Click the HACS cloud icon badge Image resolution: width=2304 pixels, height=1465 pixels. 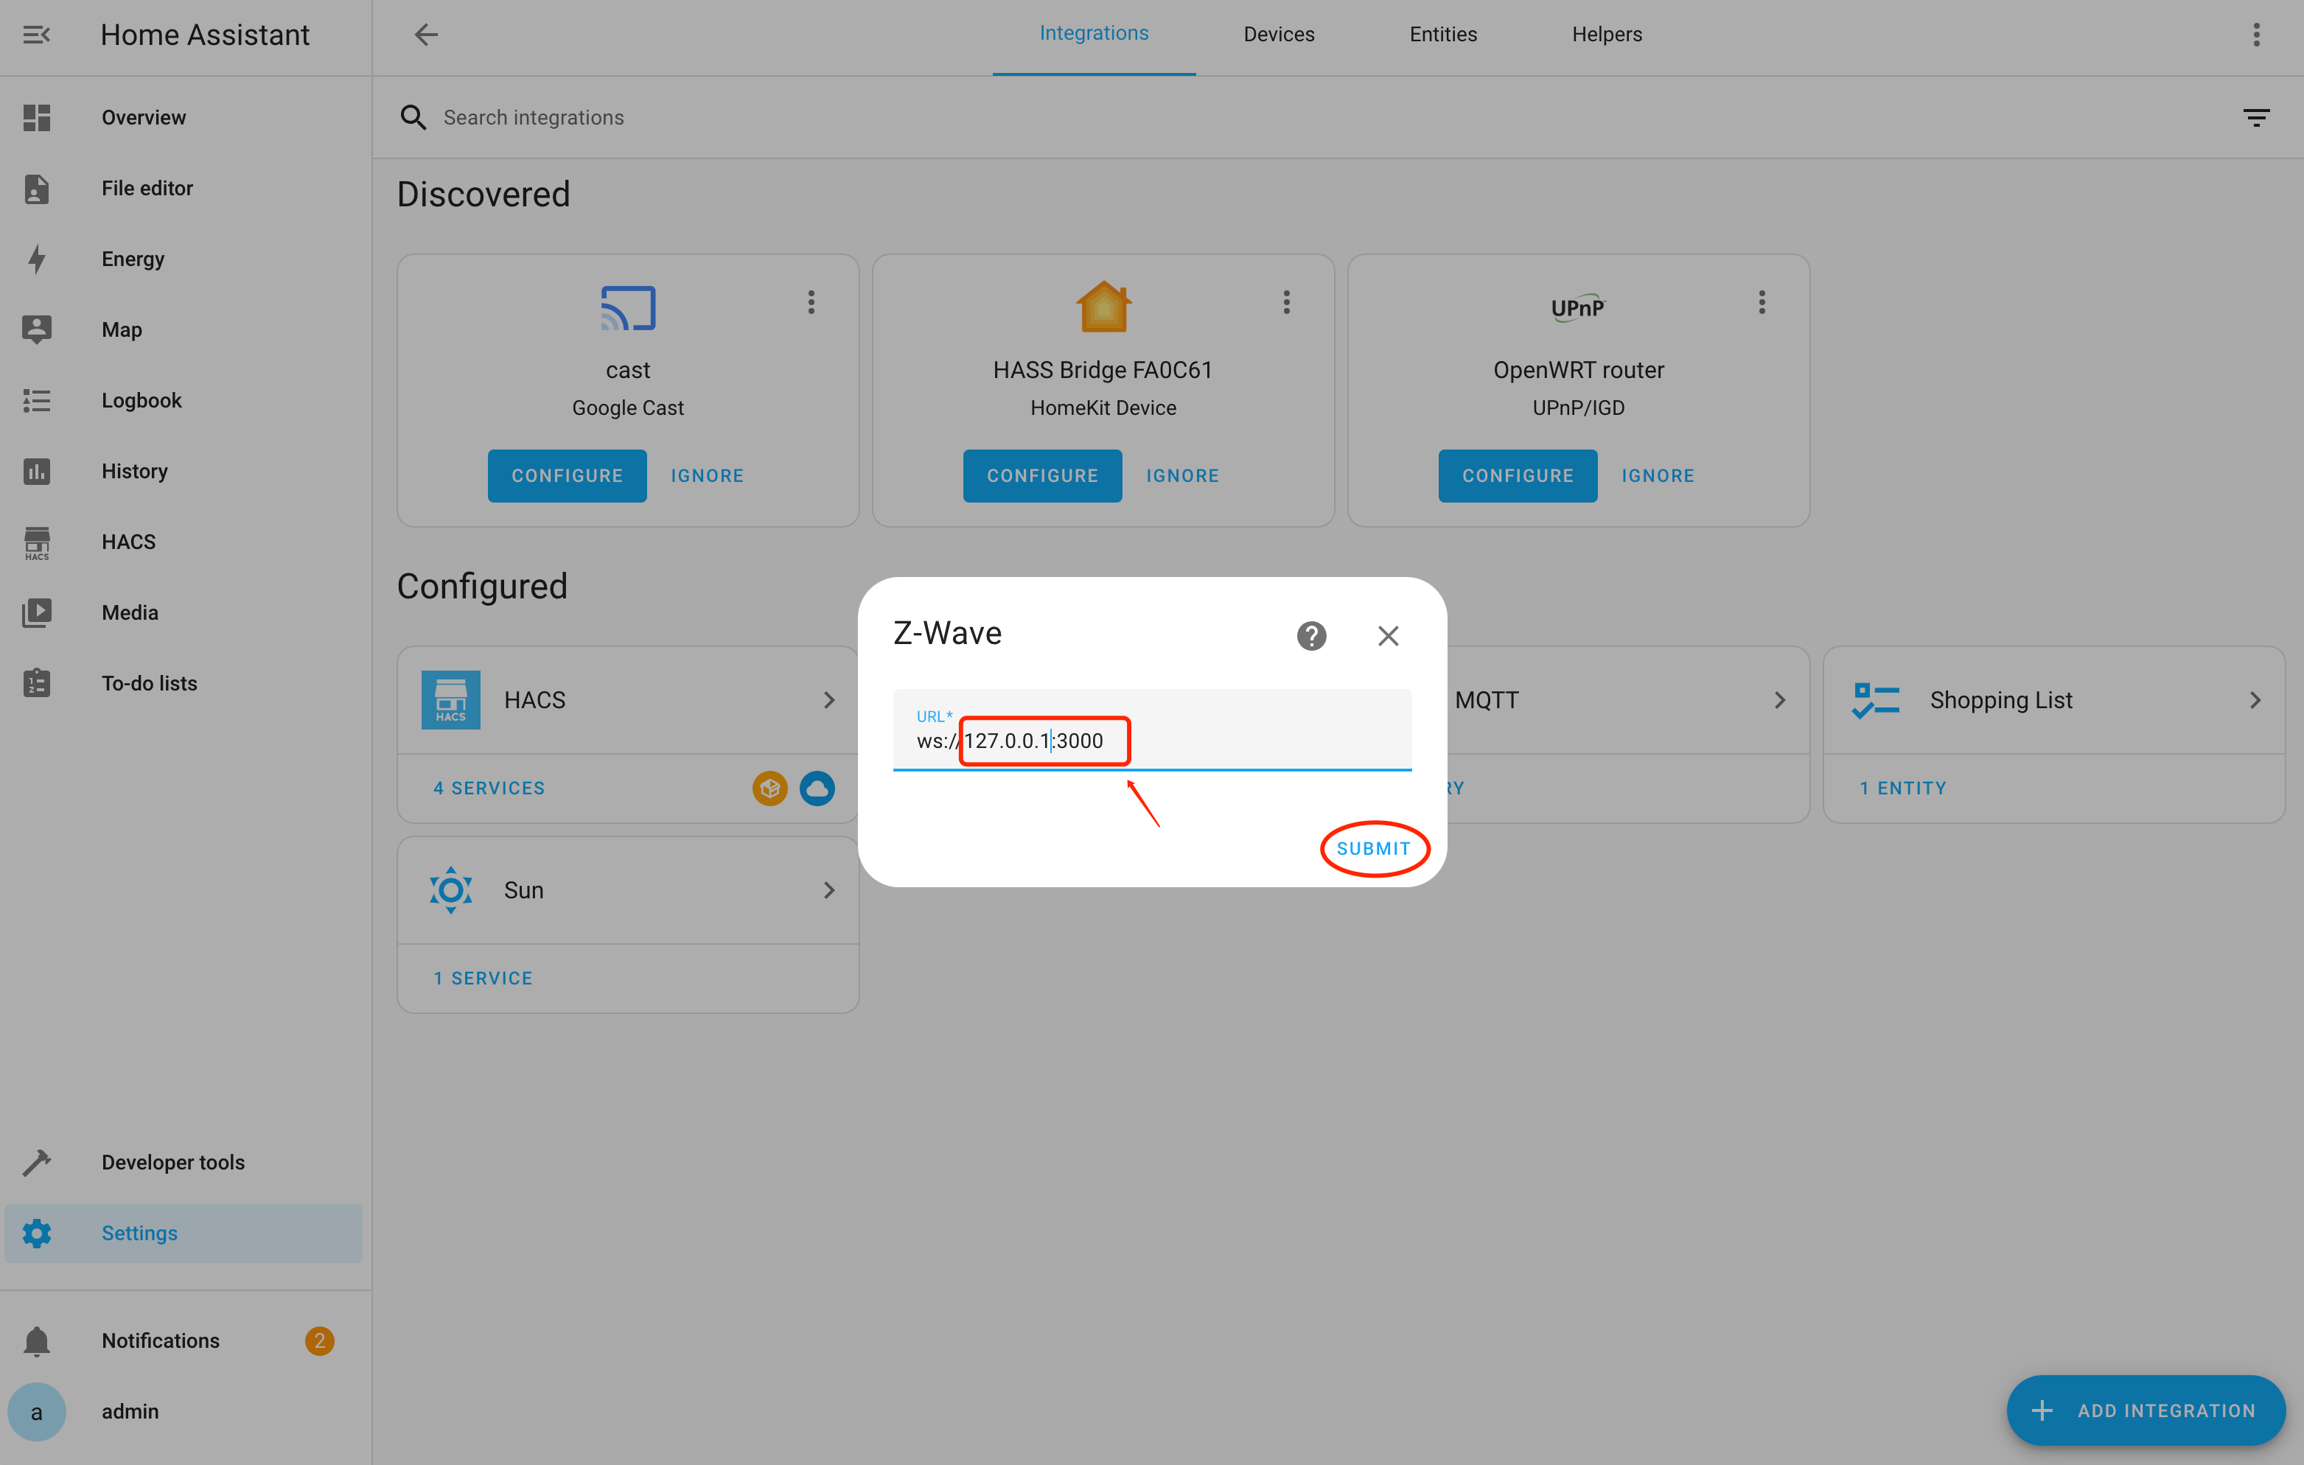(817, 788)
